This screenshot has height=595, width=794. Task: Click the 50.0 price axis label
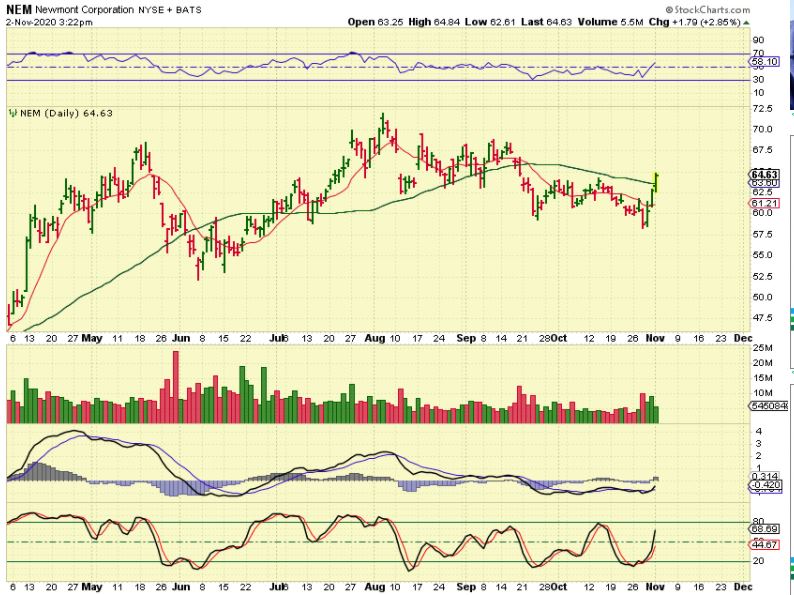pos(763,297)
